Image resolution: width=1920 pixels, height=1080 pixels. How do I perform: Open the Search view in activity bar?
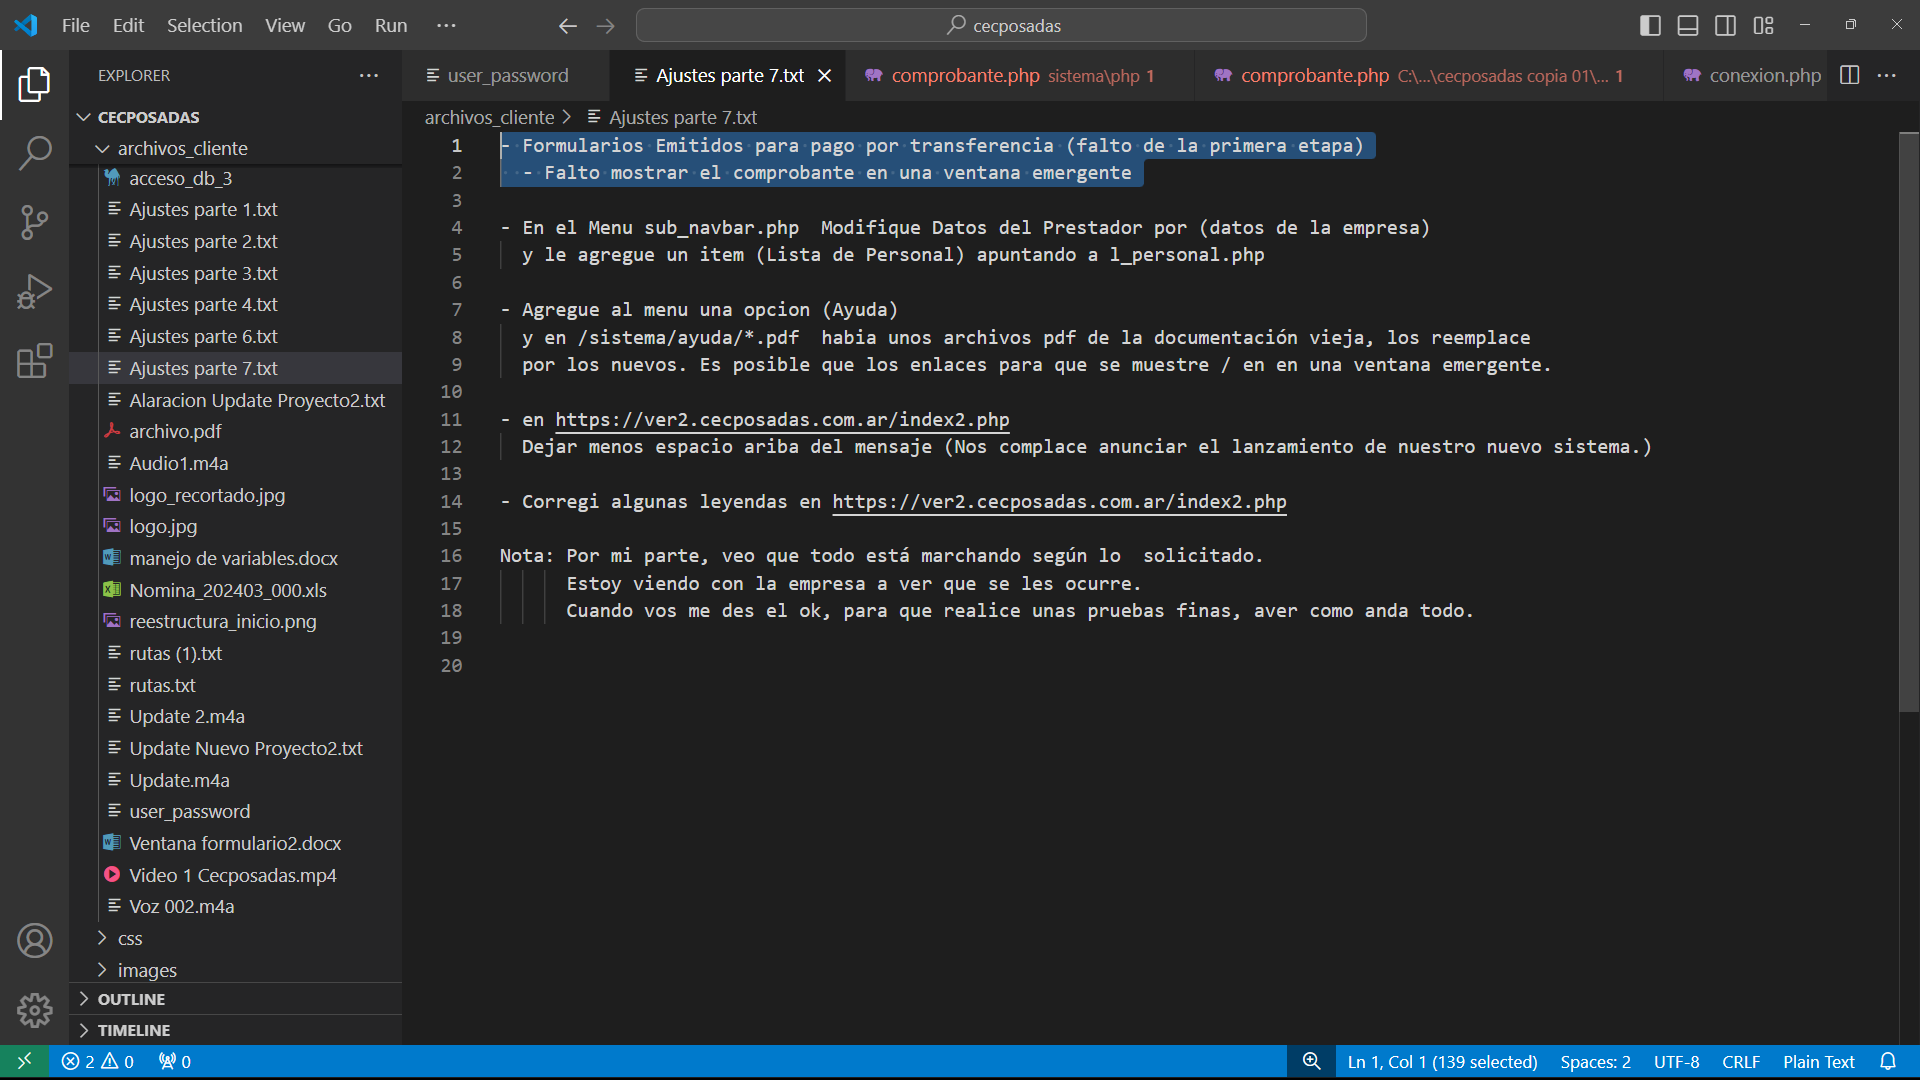click(x=34, y=154)
